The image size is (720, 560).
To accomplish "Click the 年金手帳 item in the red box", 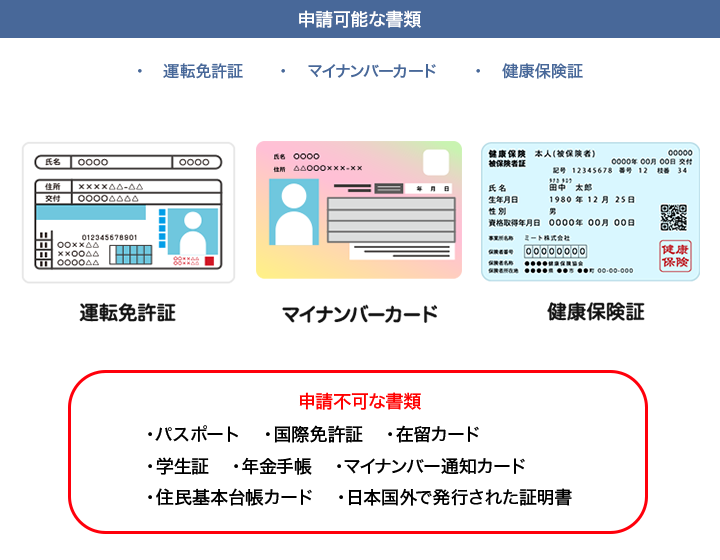I will [x=277, y=467].
